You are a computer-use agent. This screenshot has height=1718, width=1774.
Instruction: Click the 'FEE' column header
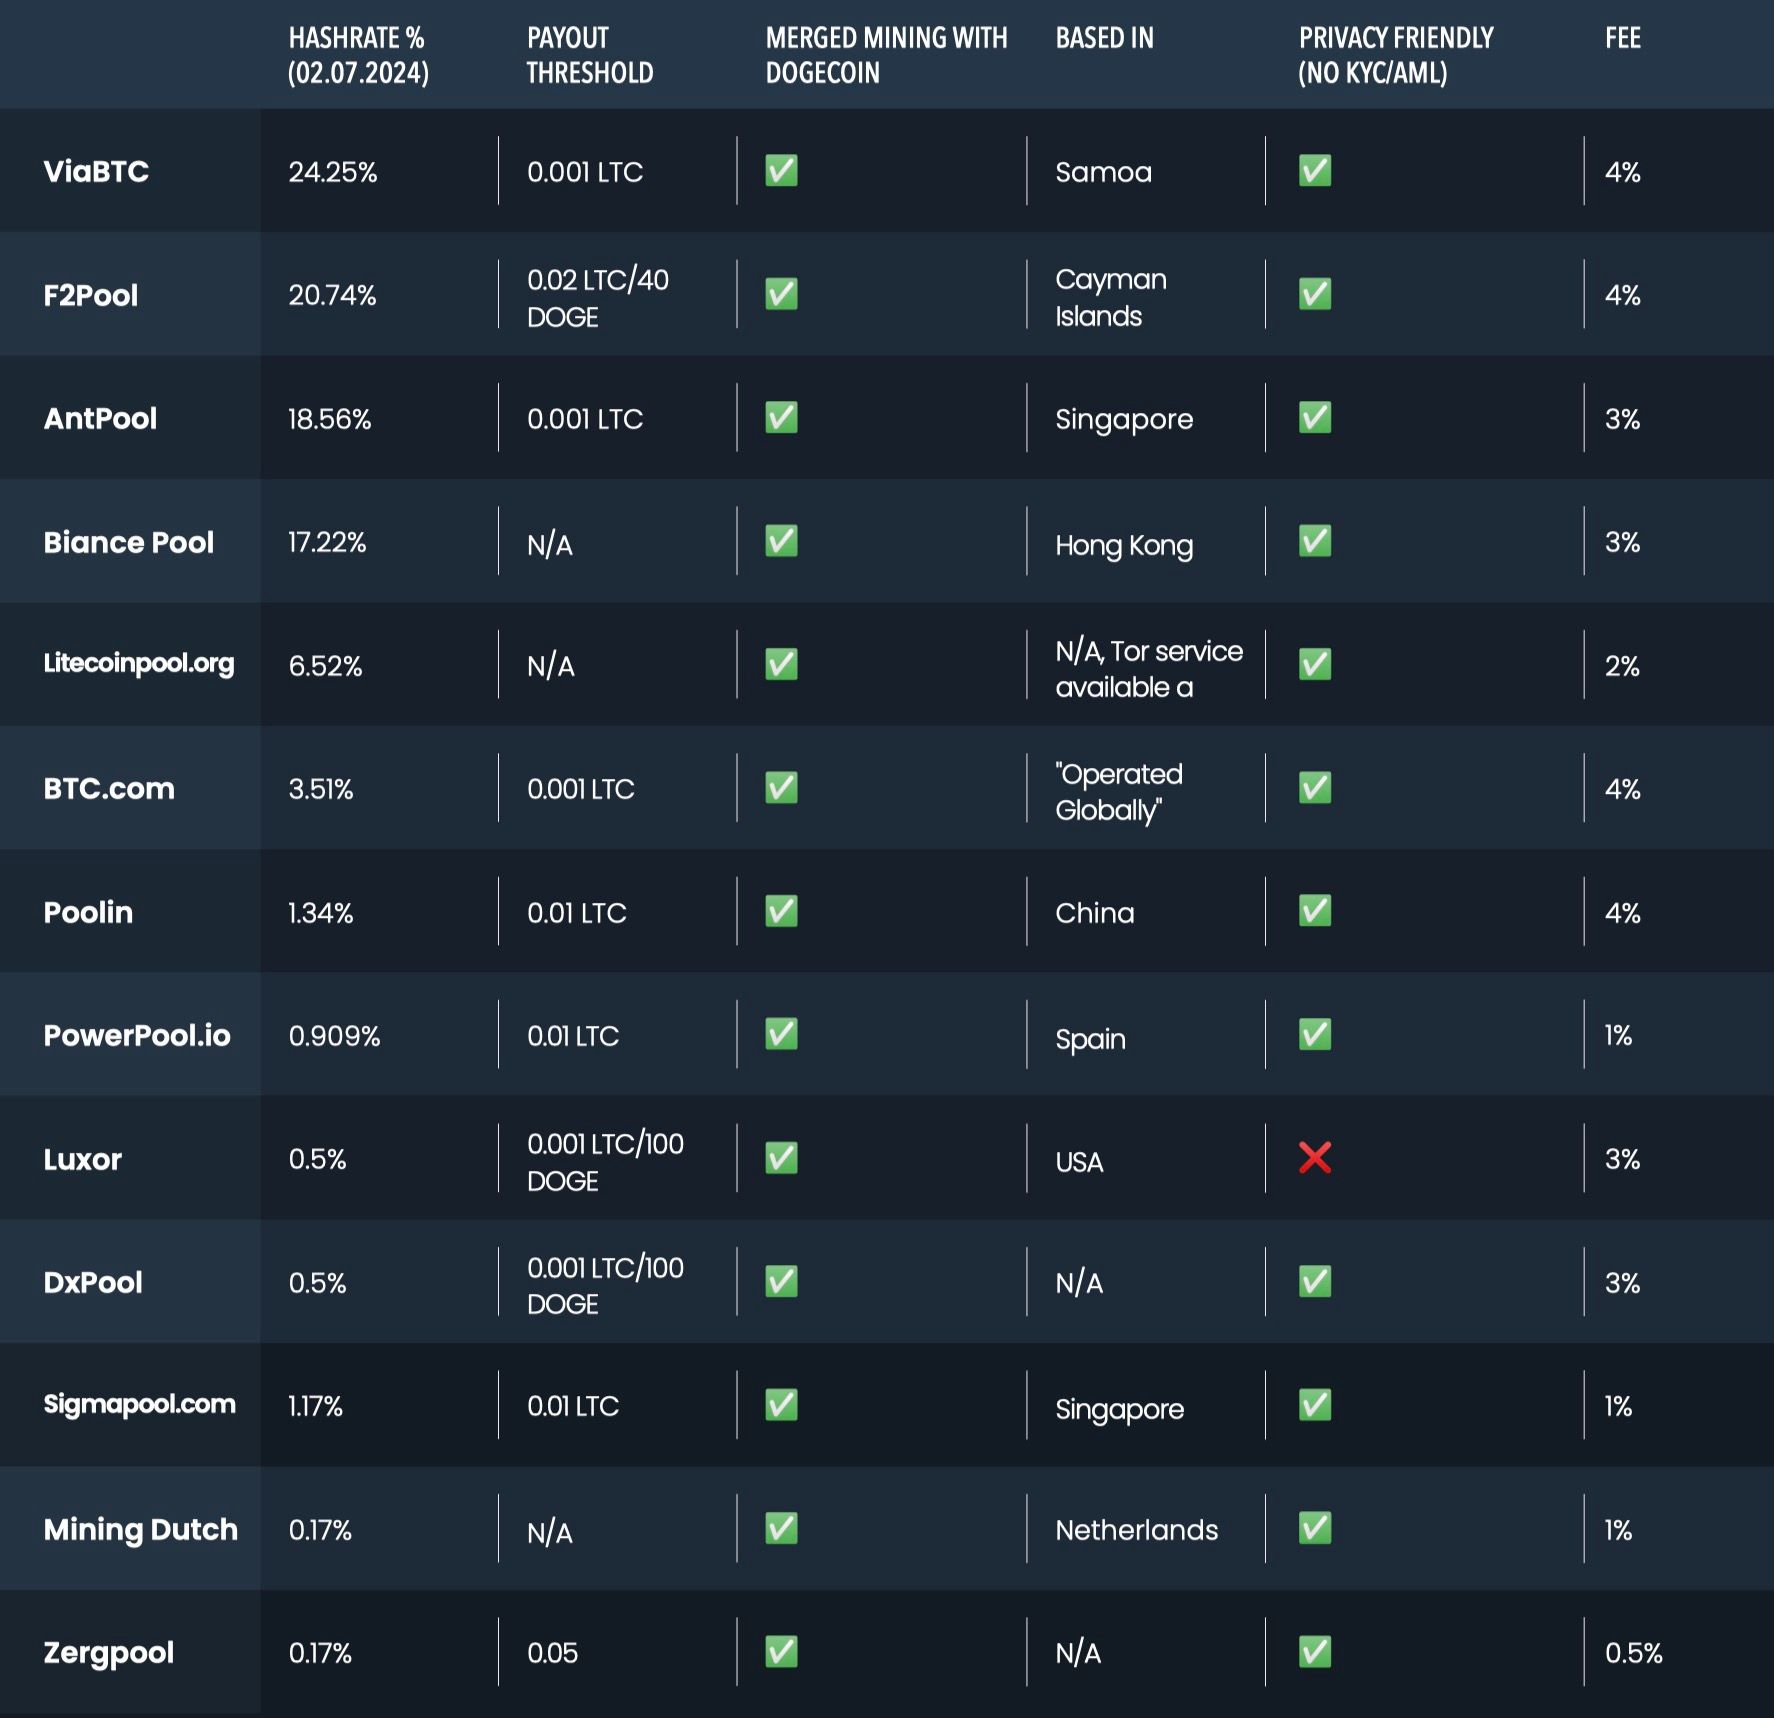click(1623, 38)
